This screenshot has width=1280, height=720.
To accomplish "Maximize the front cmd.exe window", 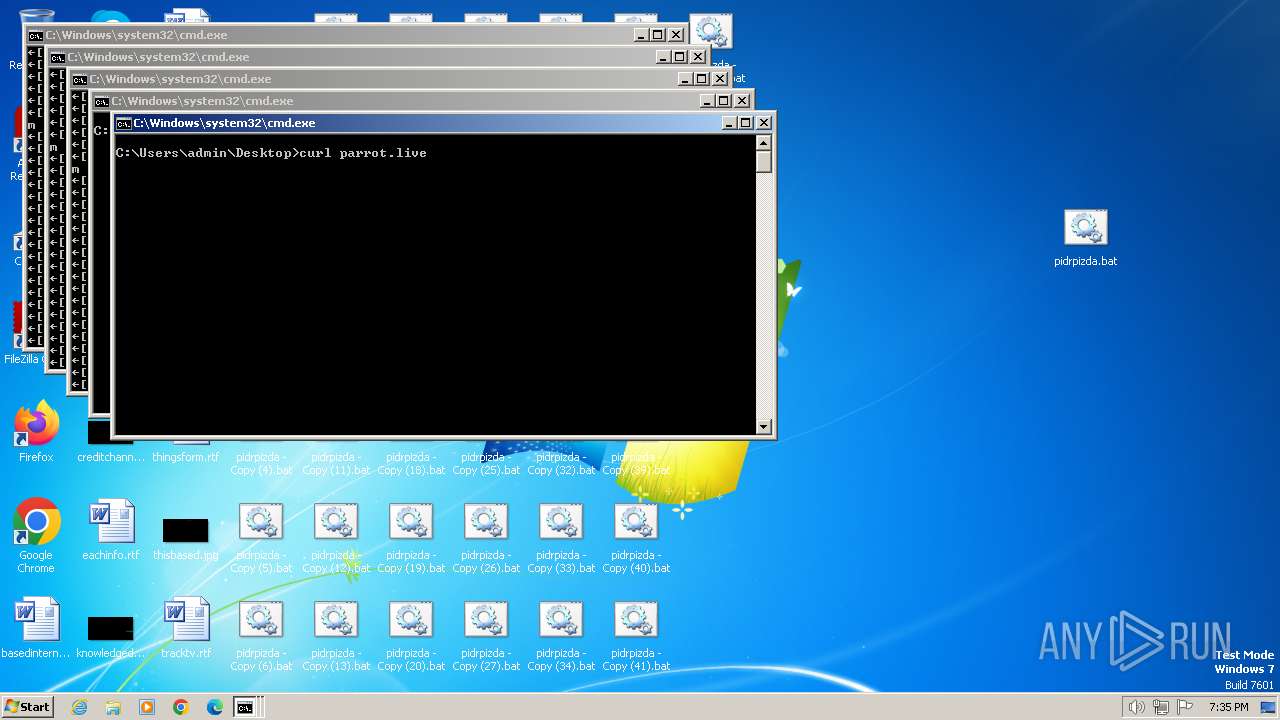I will (746, 123).
